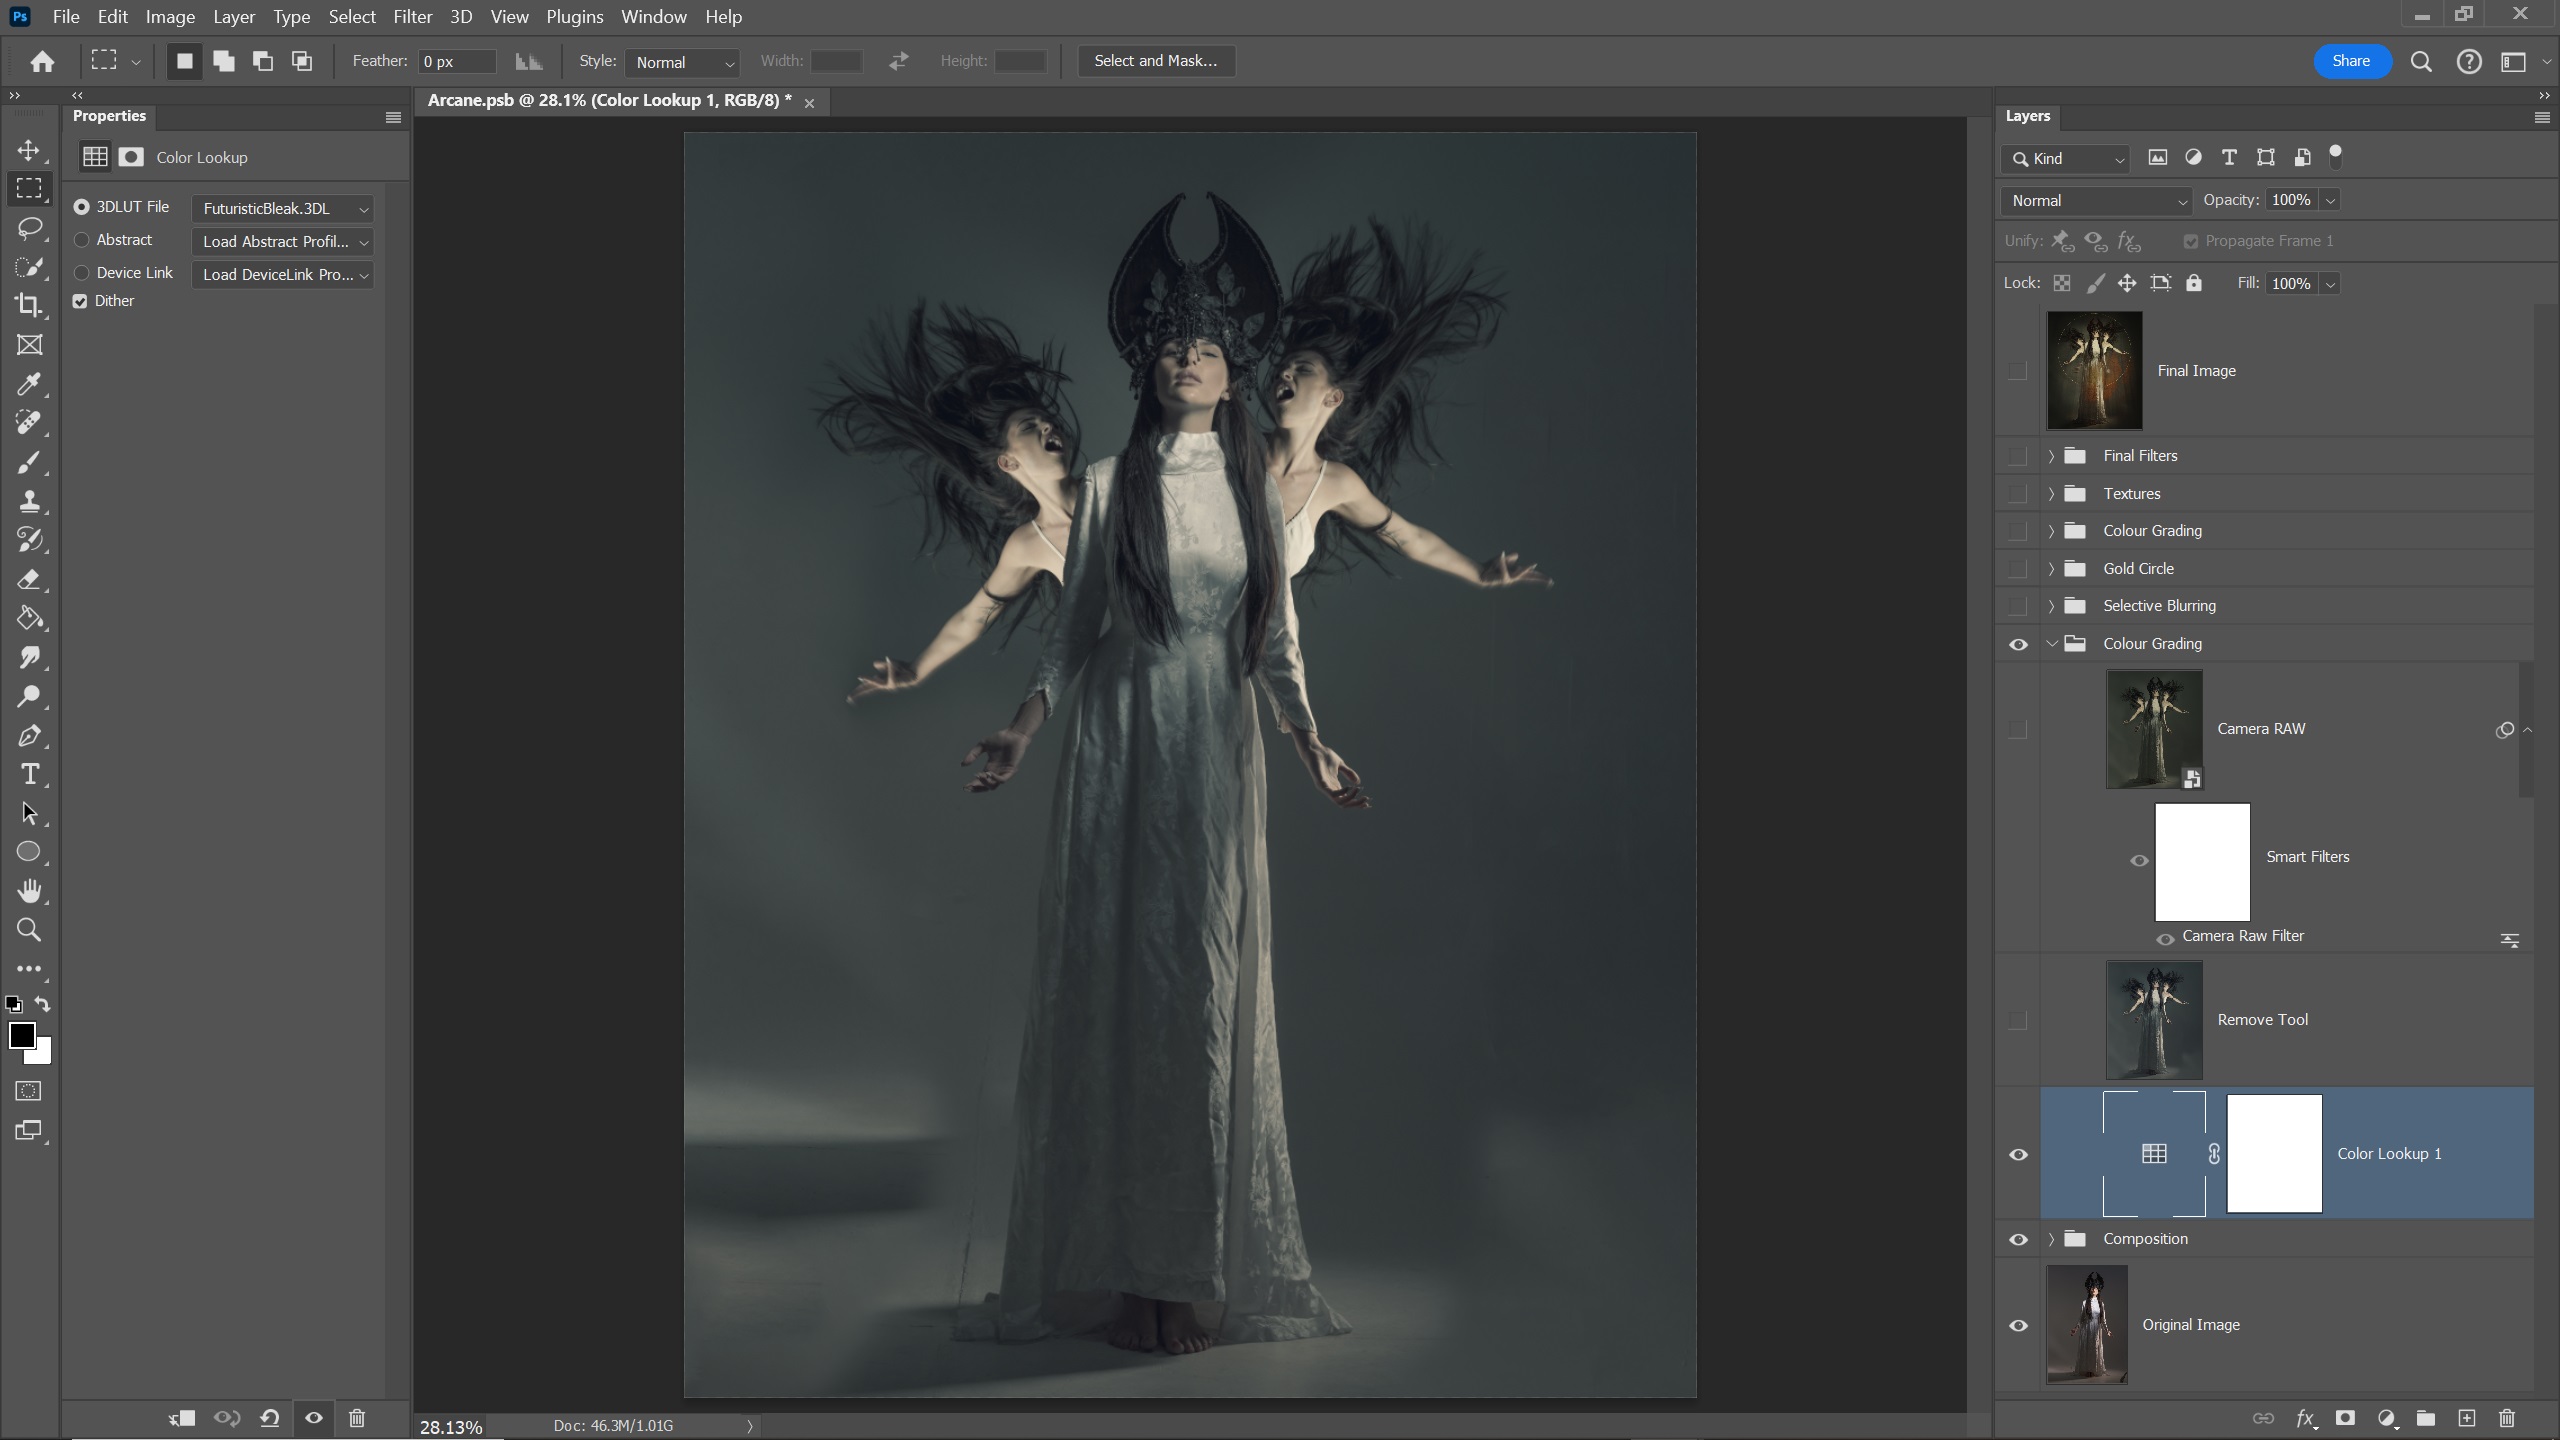This screenshot has width=2560, height=1440.
Task: Open the Filter menu
Action: tap(412, 16)
